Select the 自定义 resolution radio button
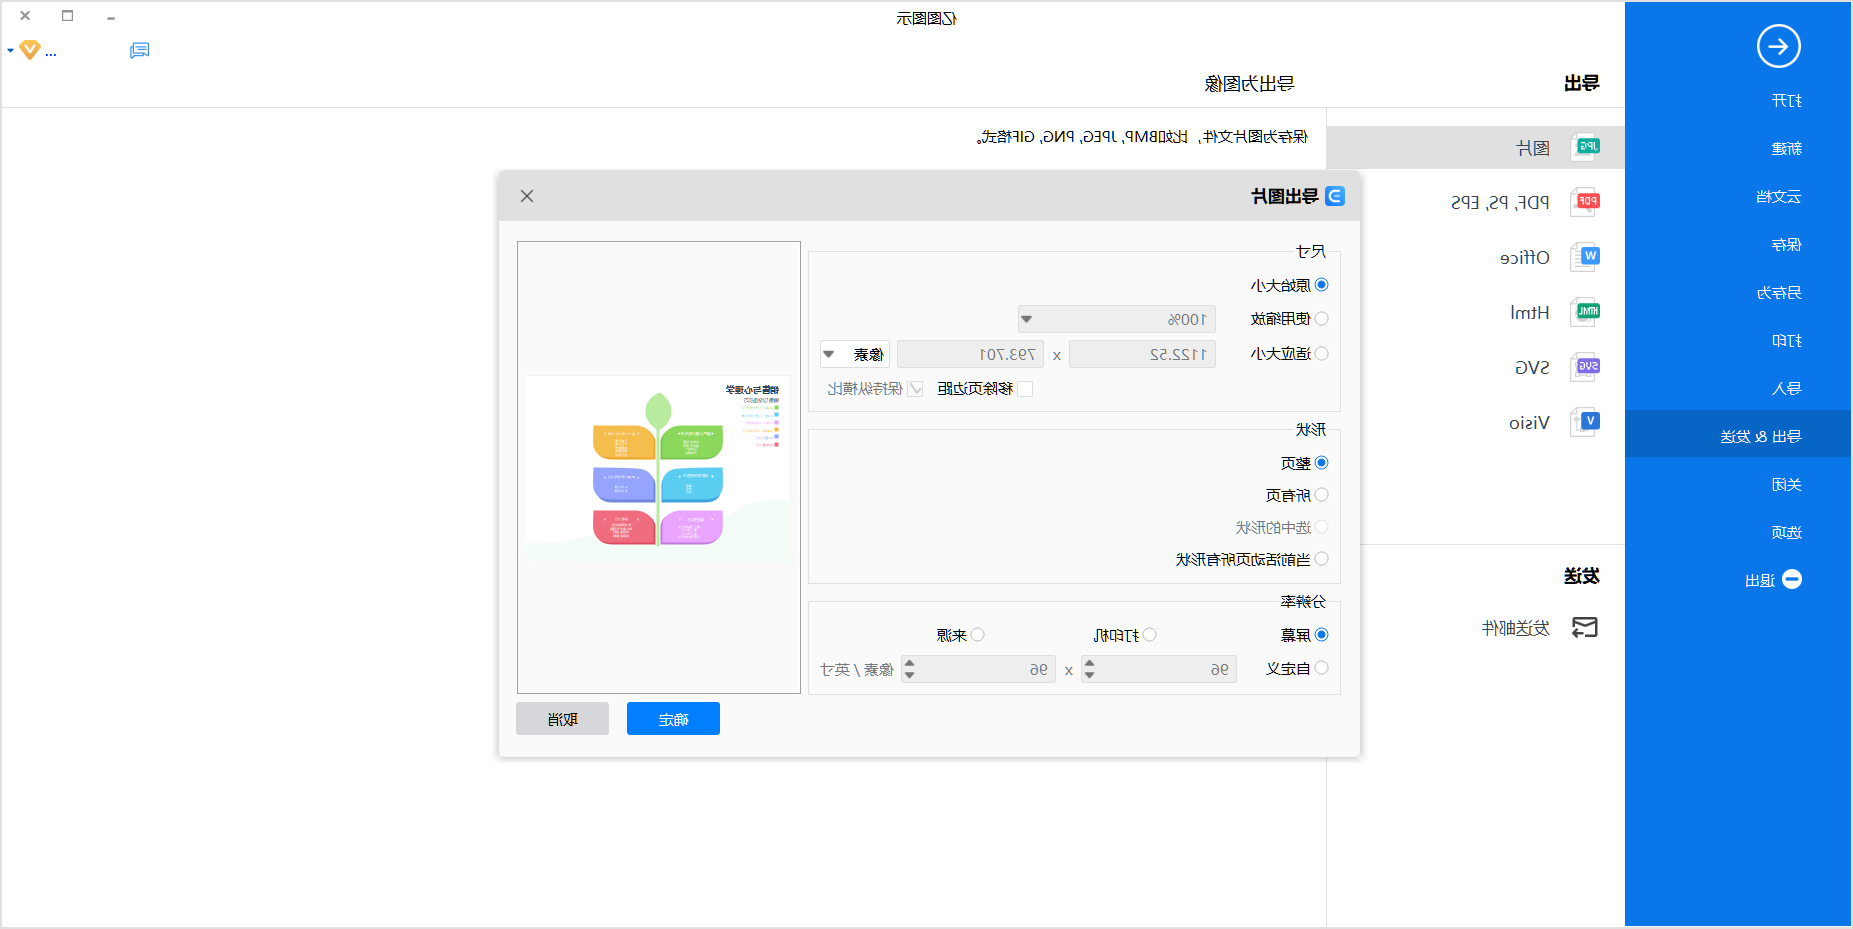1853x929 pixels. point(1322,668)
